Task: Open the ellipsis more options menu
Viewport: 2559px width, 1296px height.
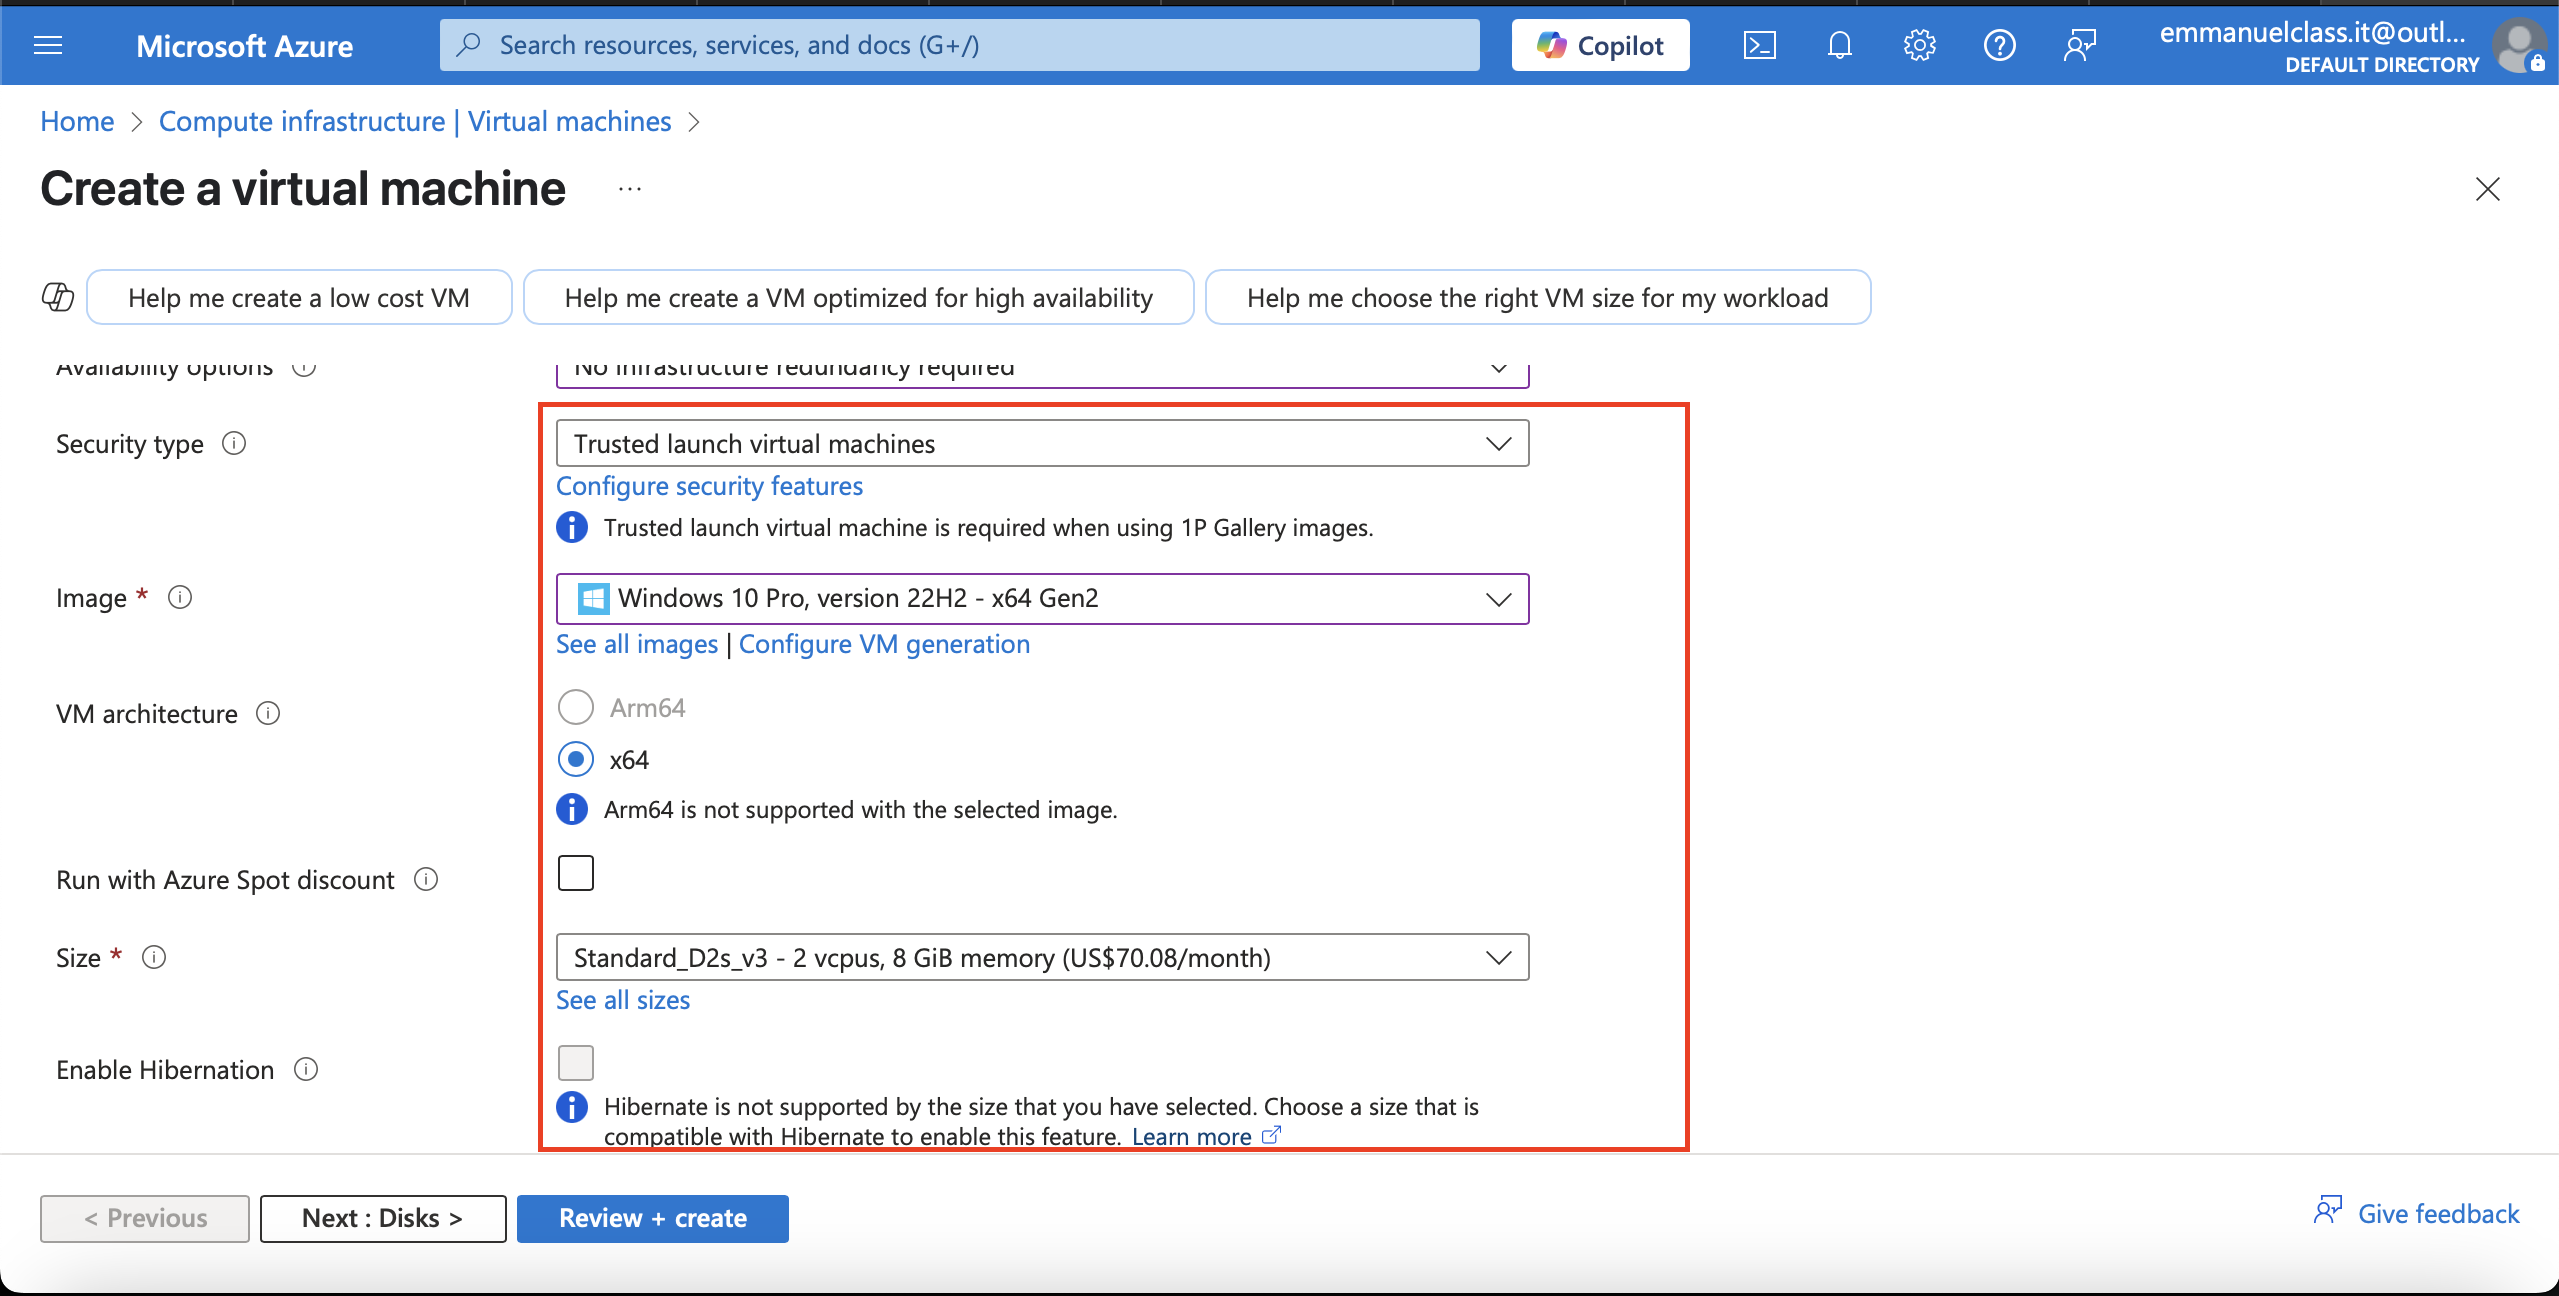Action: pyautogui.click(x=630, y=189)
